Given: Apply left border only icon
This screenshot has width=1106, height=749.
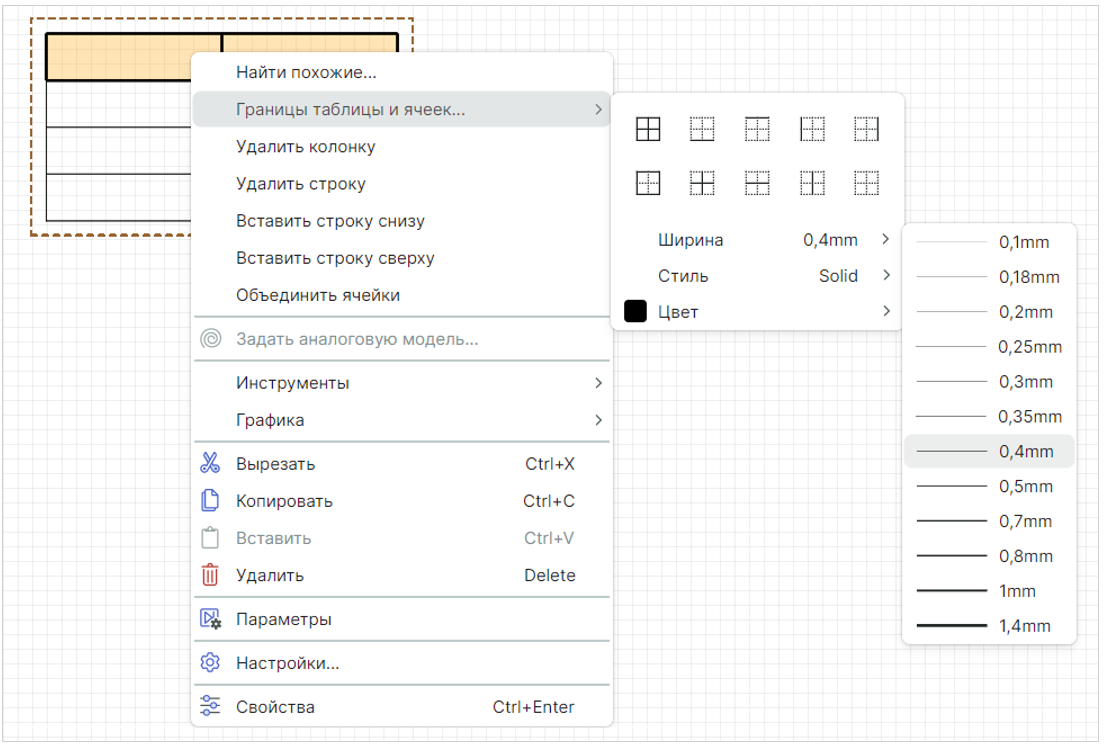Looking at the screenshot, I should coord(812,129).
